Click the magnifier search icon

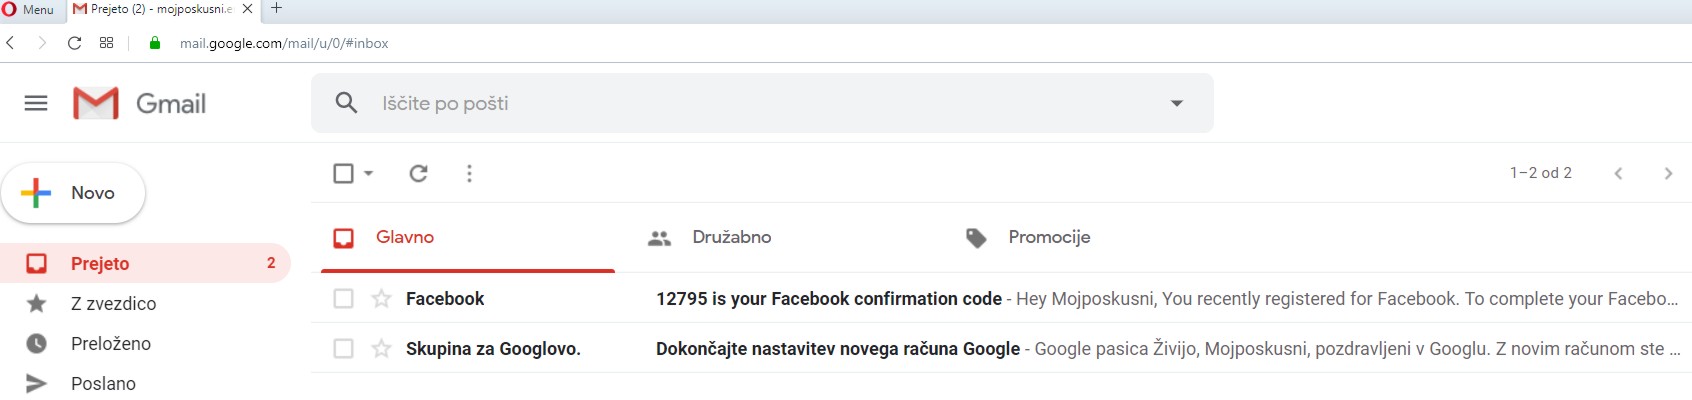[x=346, y=103]
